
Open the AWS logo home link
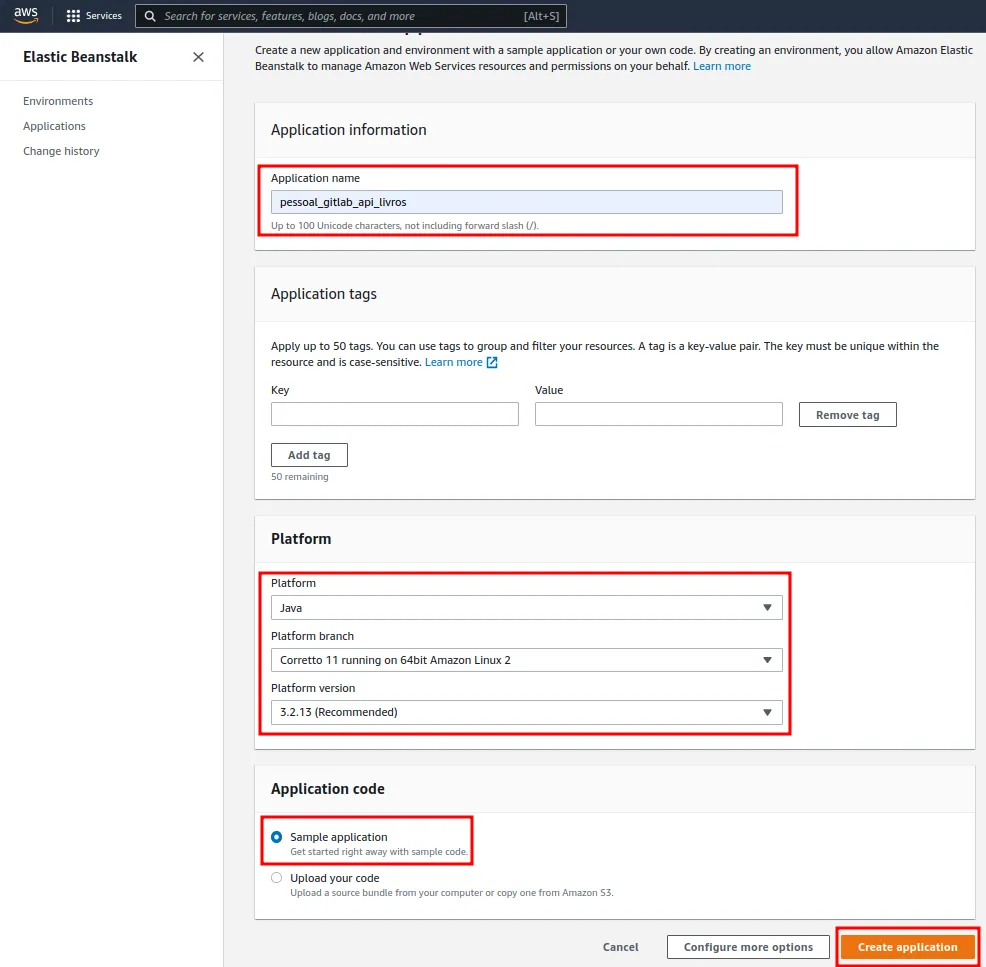(x=26, y=15)
